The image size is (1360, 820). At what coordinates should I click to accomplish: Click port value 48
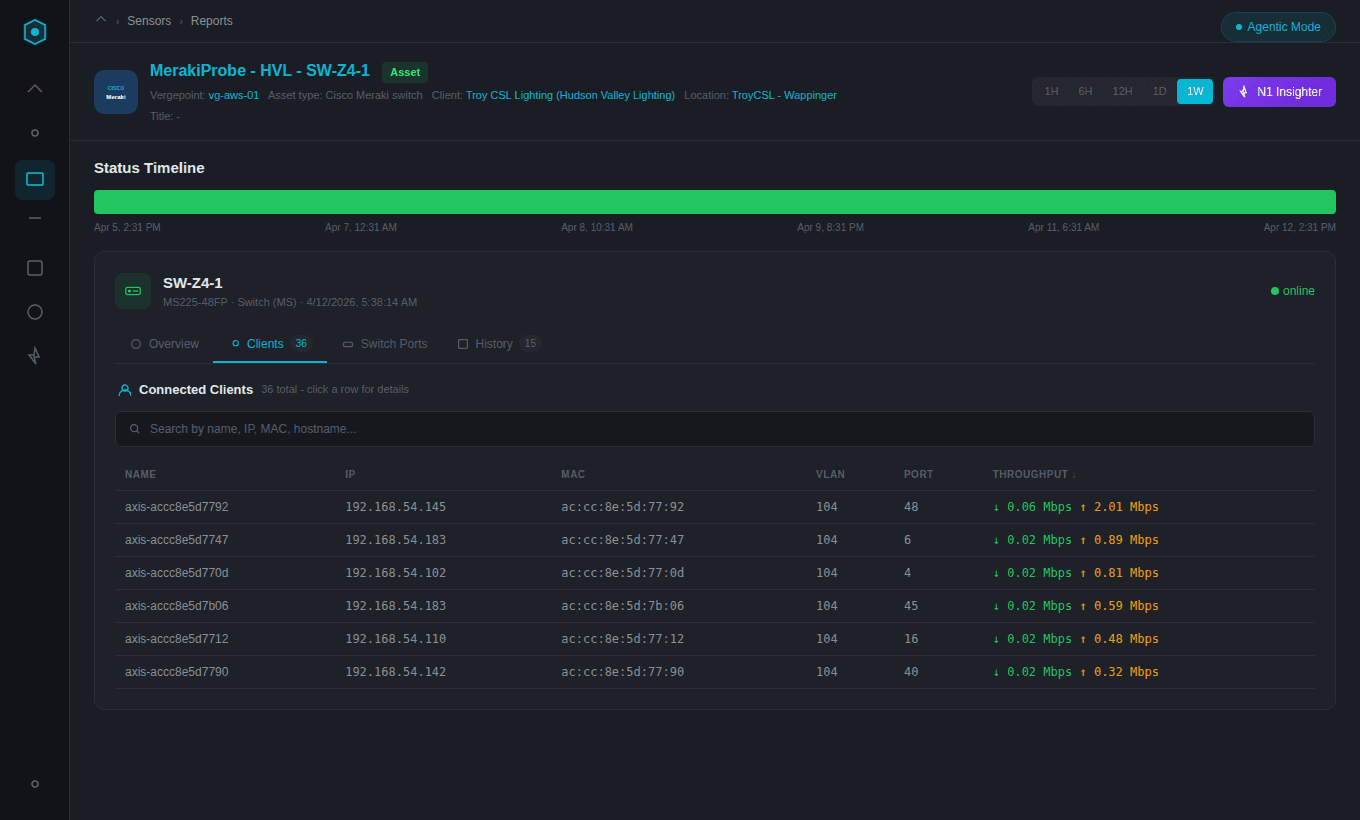911,507
